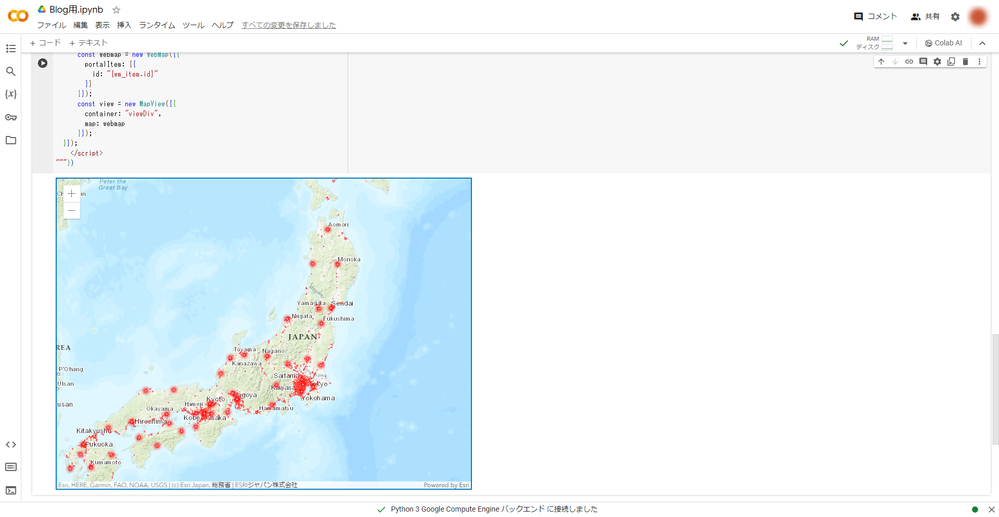Click the vertical page scrollbar
The height and width of the screenshot is (517, 999).
(x=995, y=389)
